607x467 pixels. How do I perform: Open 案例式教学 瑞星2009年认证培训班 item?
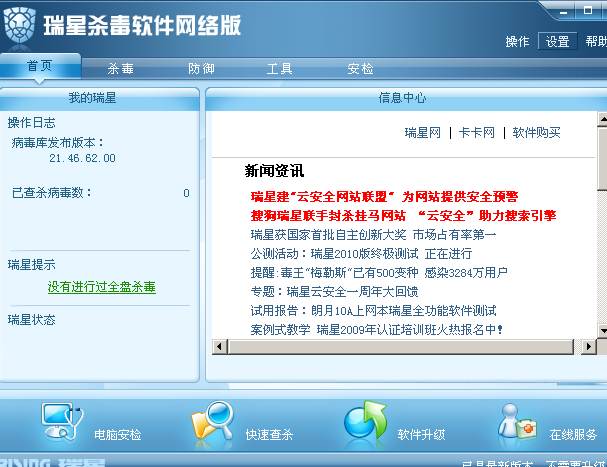click(376, 330)
